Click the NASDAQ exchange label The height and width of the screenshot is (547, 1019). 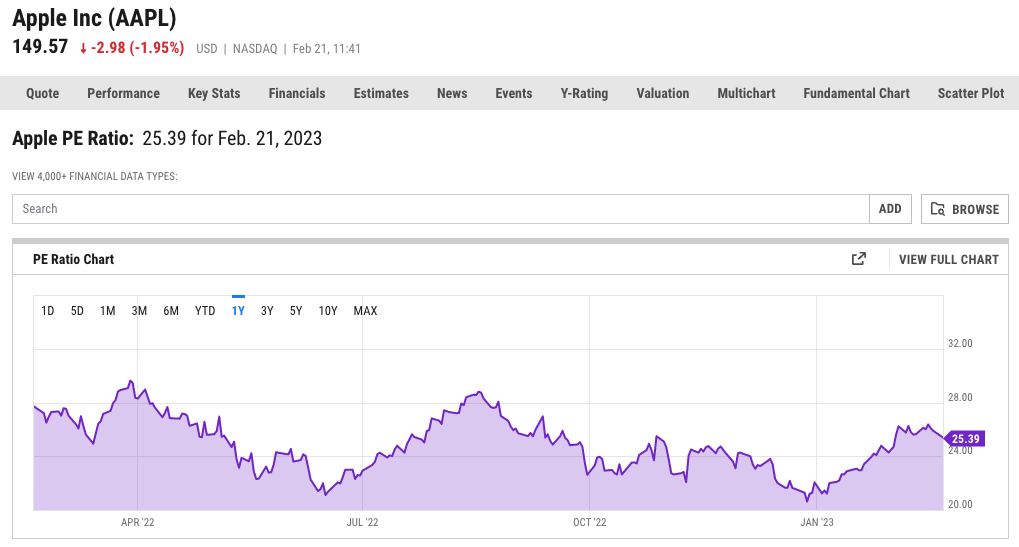click(255, 49)
